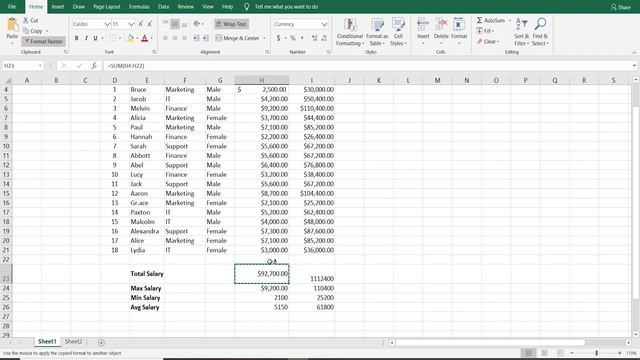640x360 pixels.
Task: Click the Share button
Action: click(620, 7)
